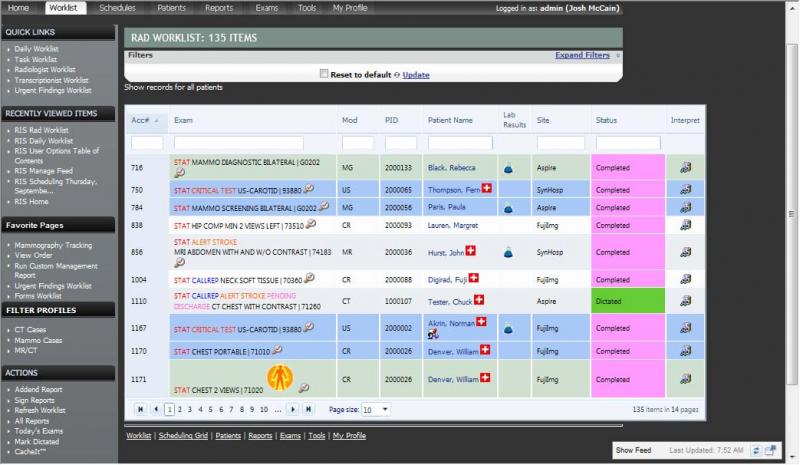
Task: Pop out the feed panel in new window
Action: point(771,450)
